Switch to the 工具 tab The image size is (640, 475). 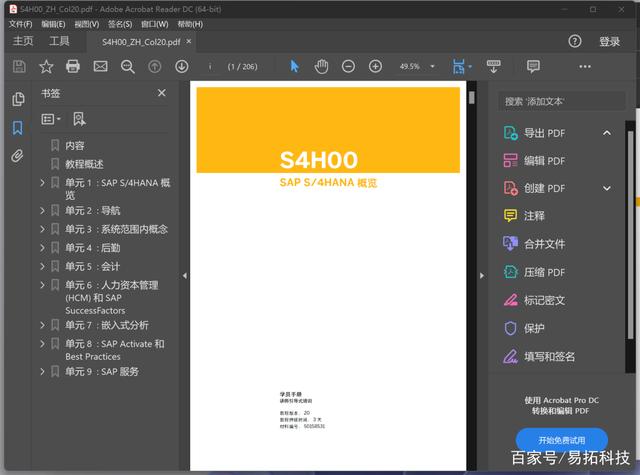tap(59, 41)
